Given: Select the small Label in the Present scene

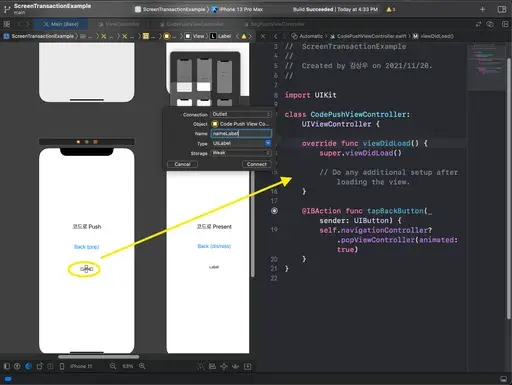Looking at the screenshot, I should [x=214, y=267].
